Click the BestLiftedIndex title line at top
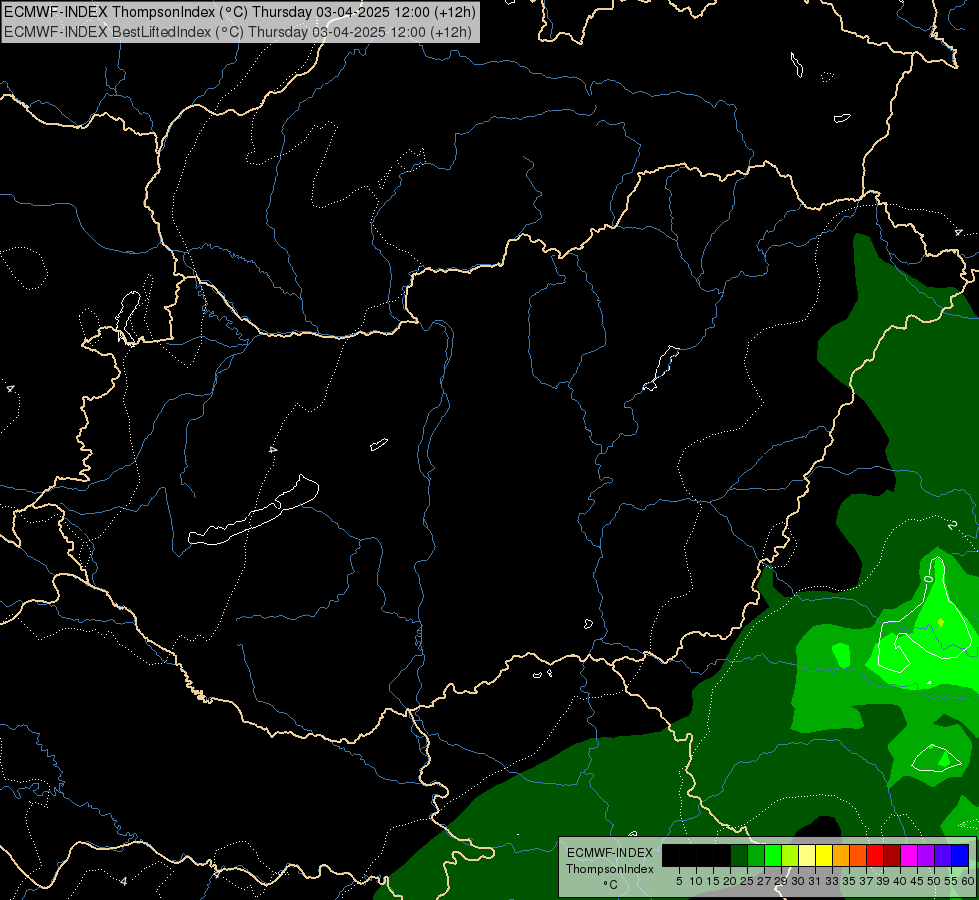Viewport: 979px width, 900px height. pos(238,32)
